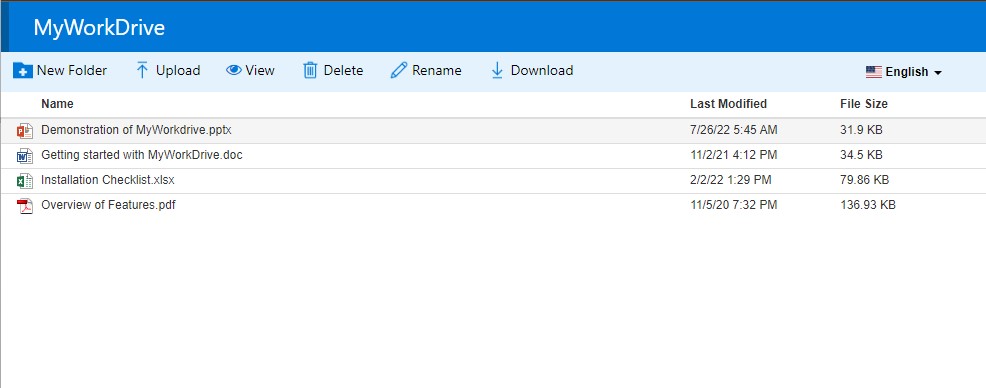
Task: Select the PDF file icon
Action: (25, 206)
